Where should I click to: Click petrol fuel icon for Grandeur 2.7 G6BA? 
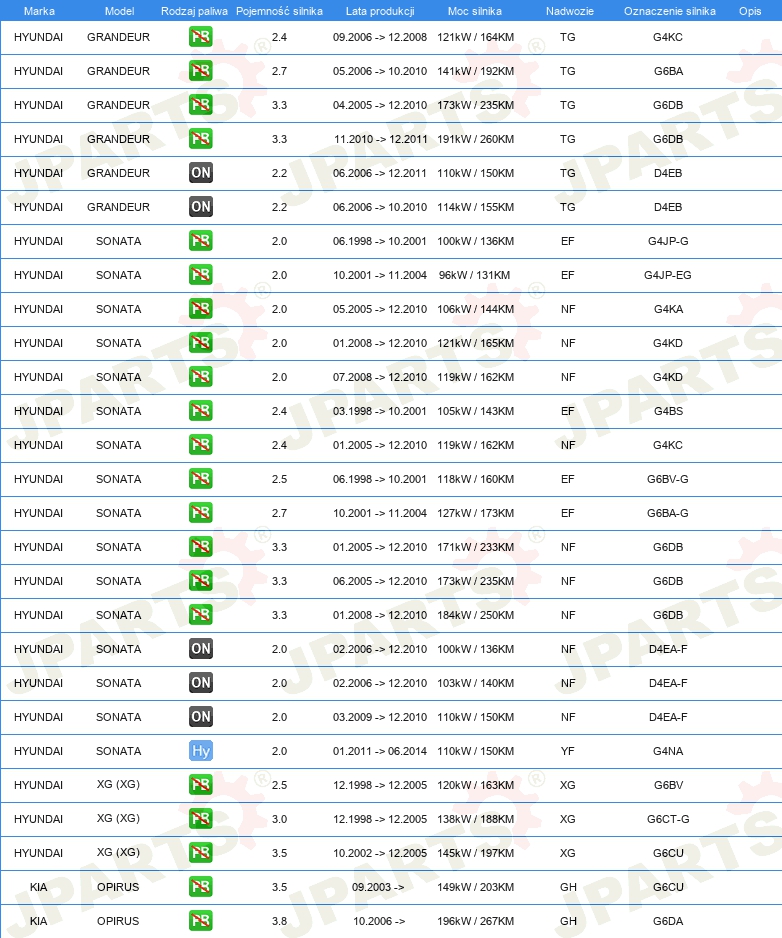point(200,71)
